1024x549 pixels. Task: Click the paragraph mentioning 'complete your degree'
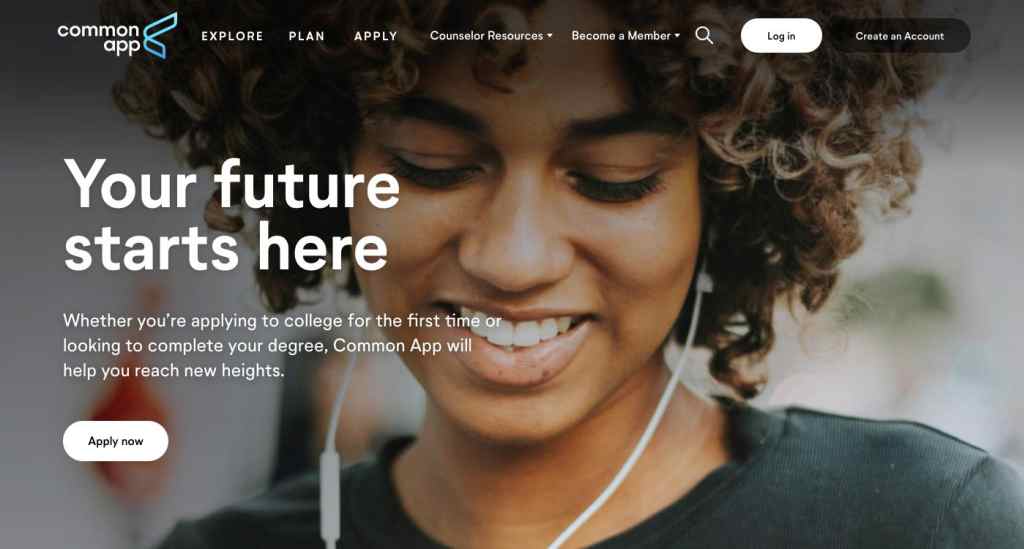[x=282, y=345]
